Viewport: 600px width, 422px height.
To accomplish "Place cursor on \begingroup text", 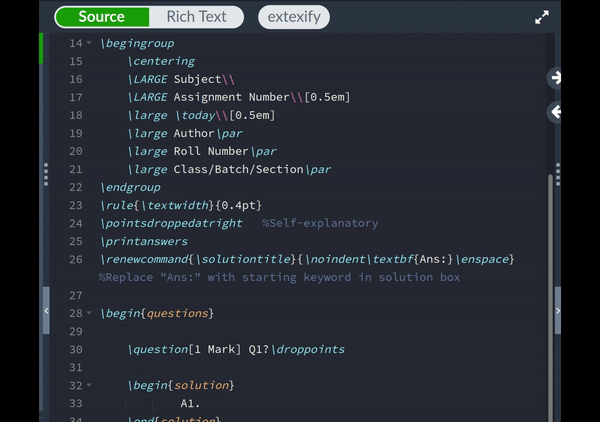I will click(x=137, y=43).
